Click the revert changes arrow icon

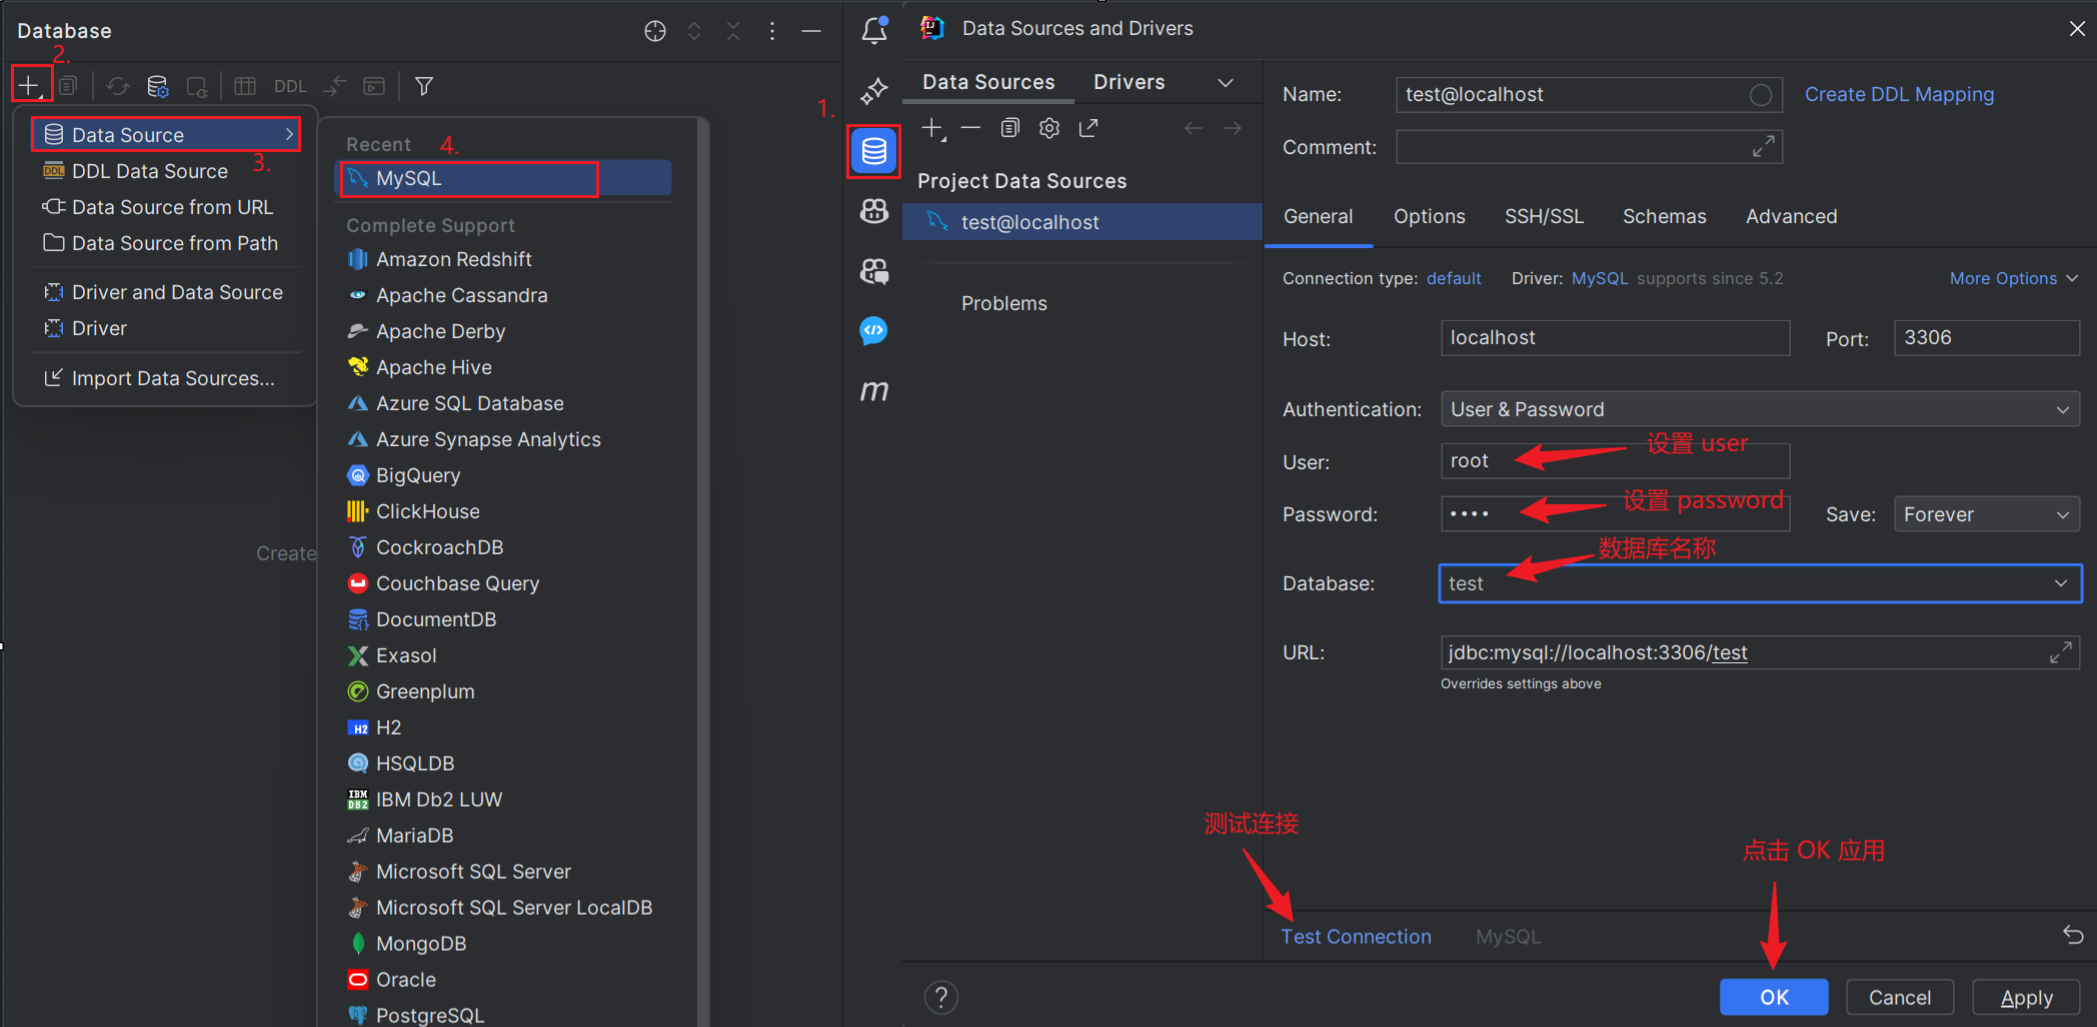tap(2073, 935)
